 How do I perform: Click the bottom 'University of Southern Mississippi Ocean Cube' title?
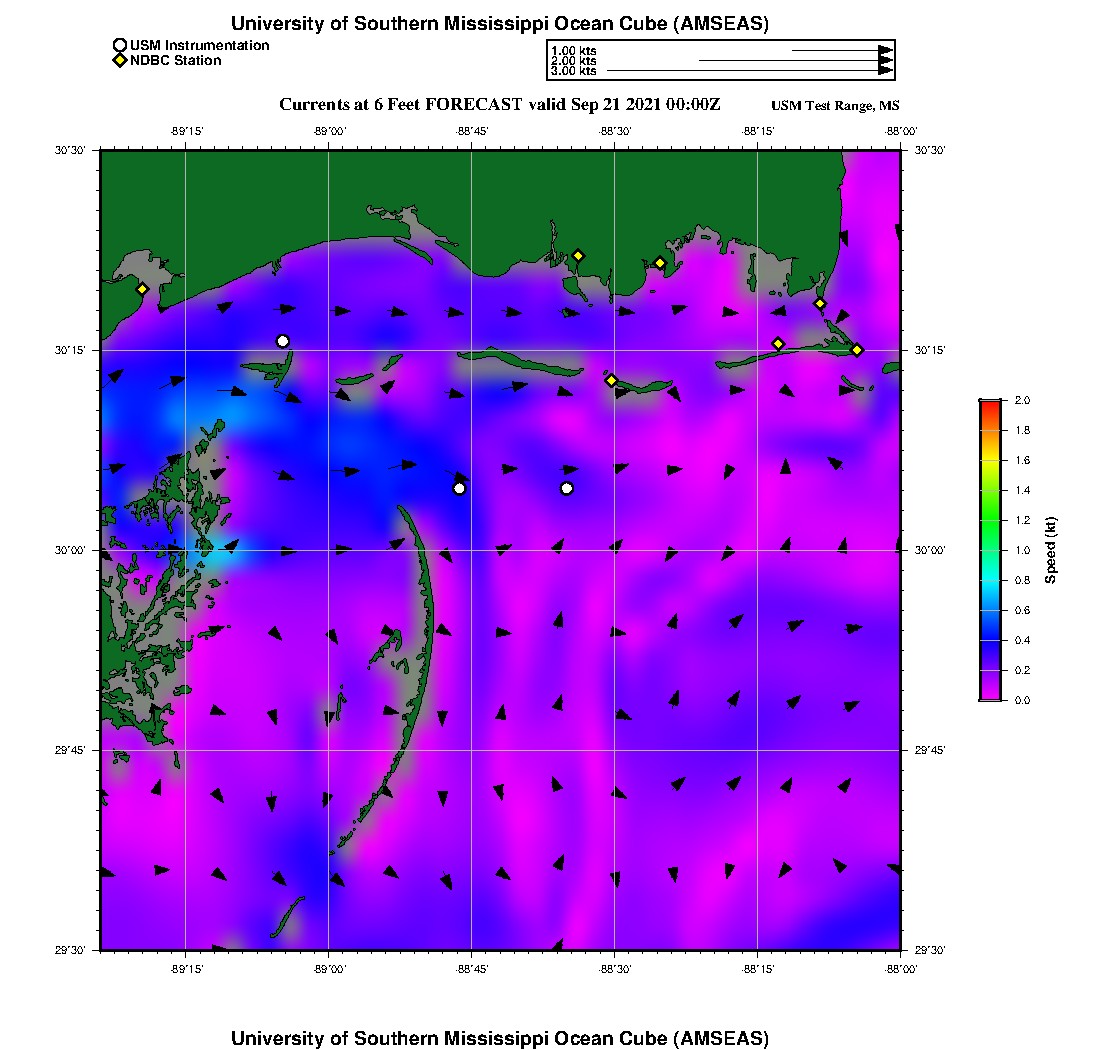pos(500,1038)
